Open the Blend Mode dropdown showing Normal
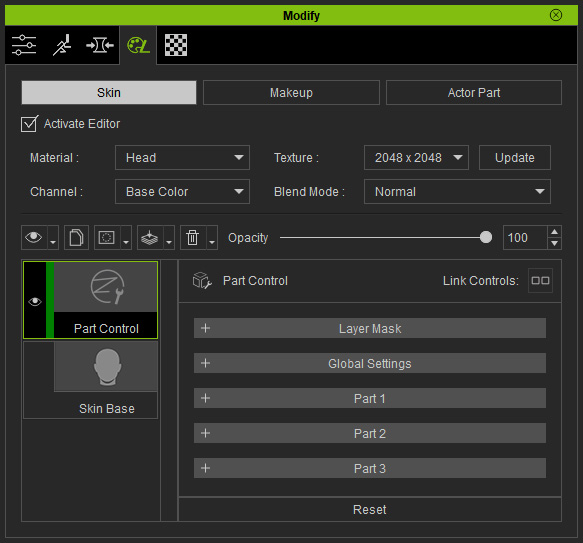The height and width of the screenshot is (543, 583). point(457,192)
